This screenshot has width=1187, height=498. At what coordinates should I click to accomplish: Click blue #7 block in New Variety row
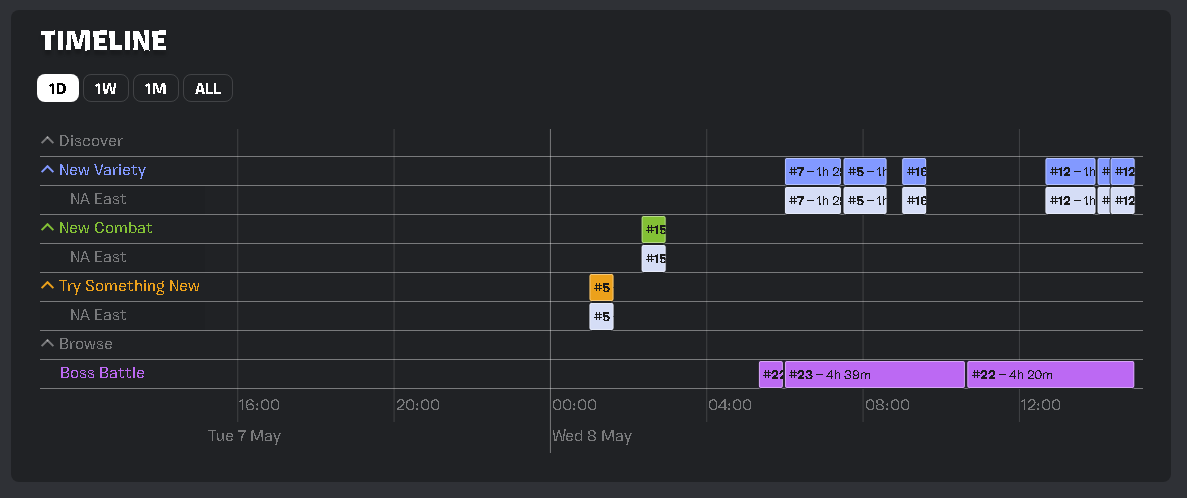[x=813, y=172]
